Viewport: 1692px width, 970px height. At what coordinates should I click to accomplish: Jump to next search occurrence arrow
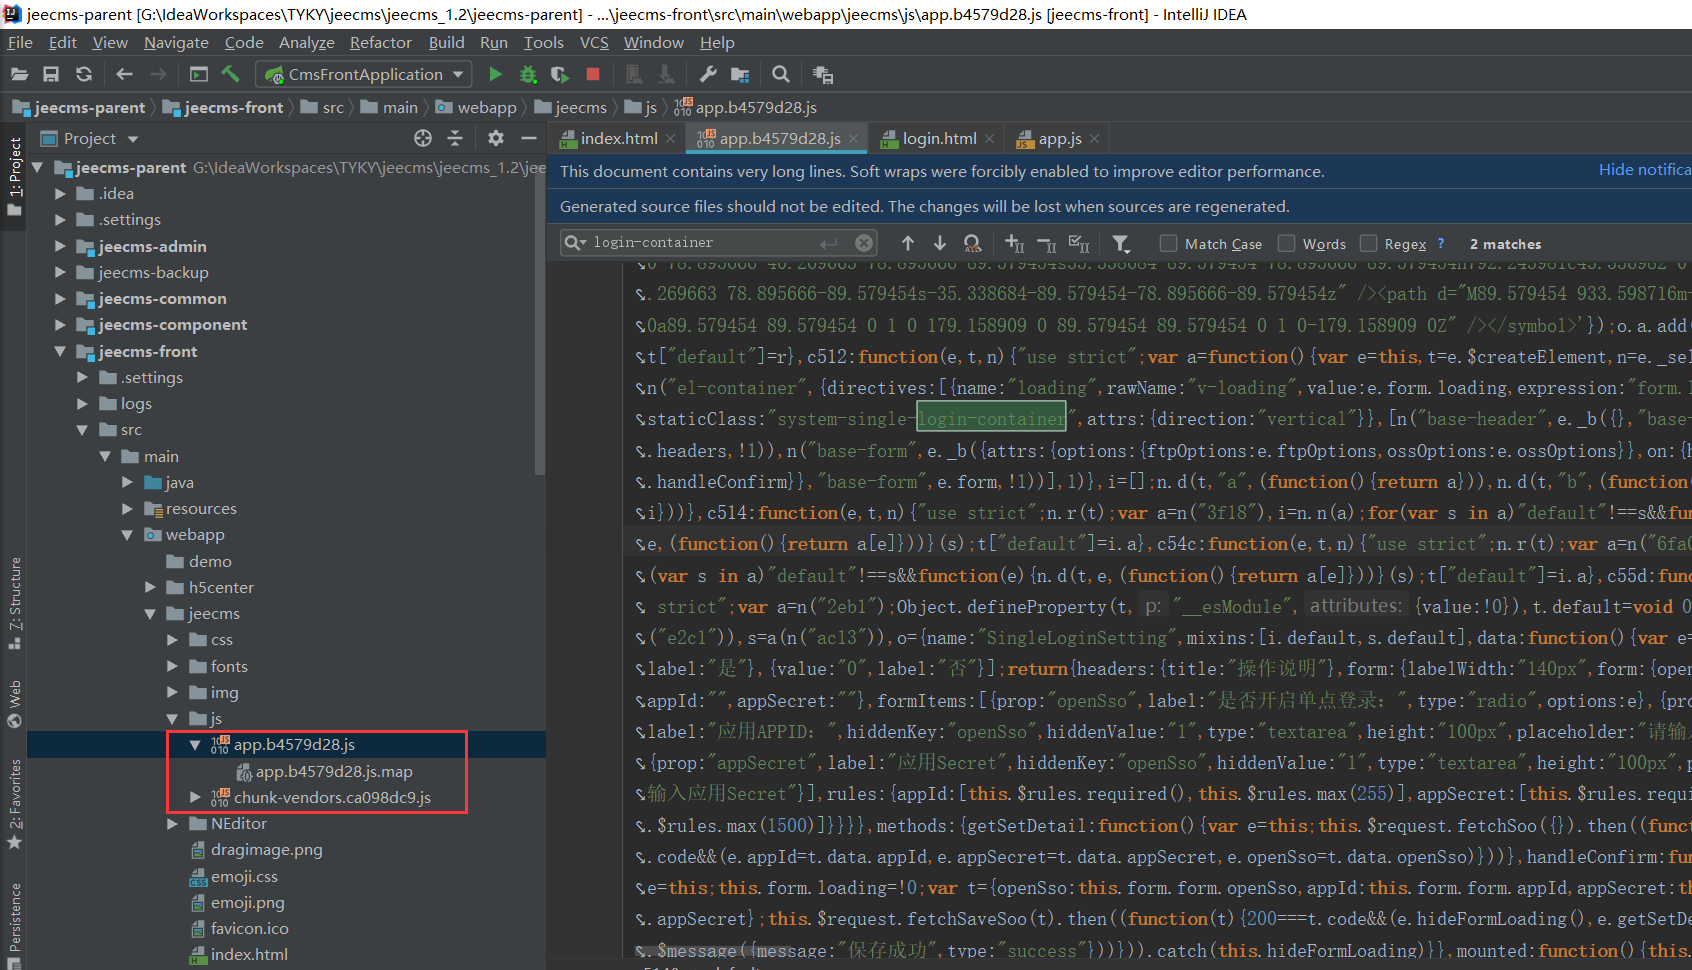click(x=940, y=243)
